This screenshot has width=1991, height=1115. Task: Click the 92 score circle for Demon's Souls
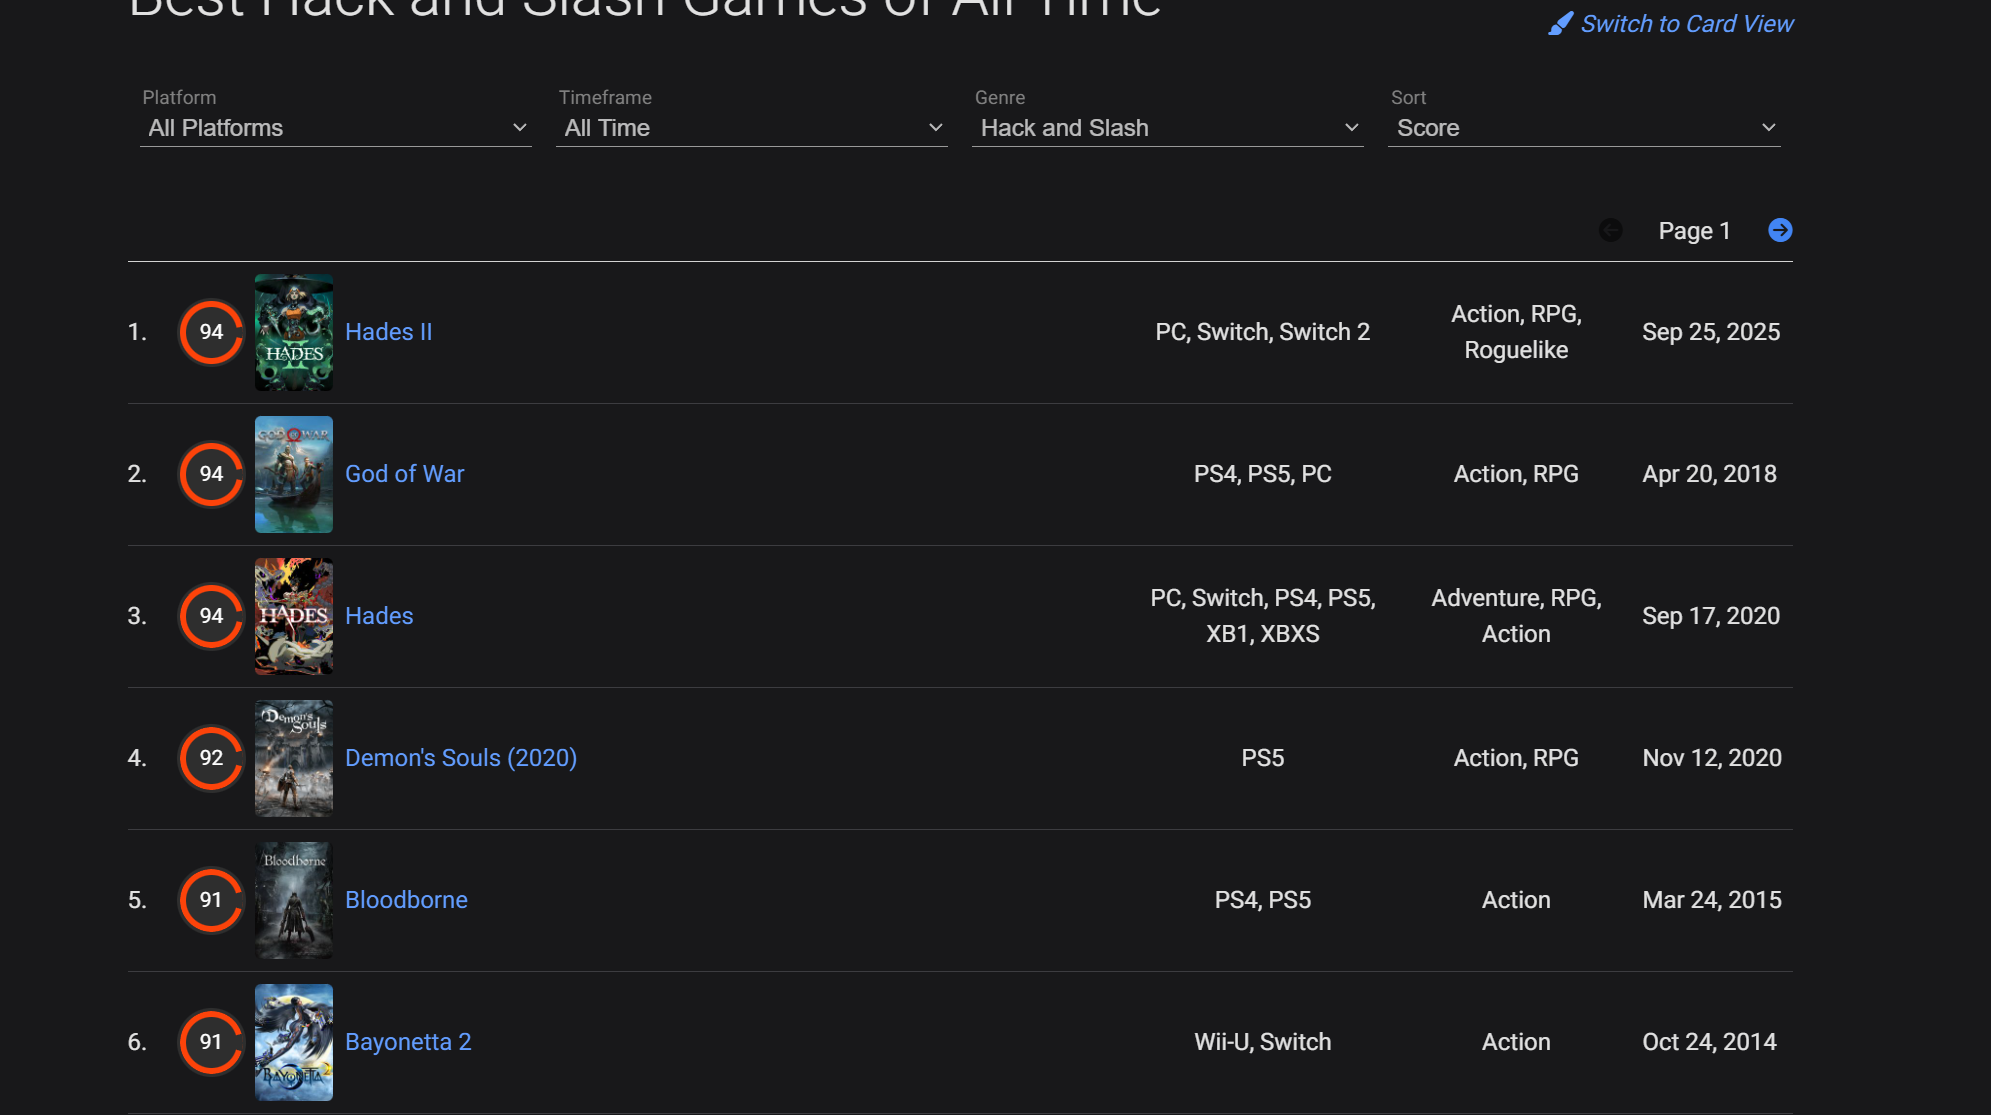point(211,758)
